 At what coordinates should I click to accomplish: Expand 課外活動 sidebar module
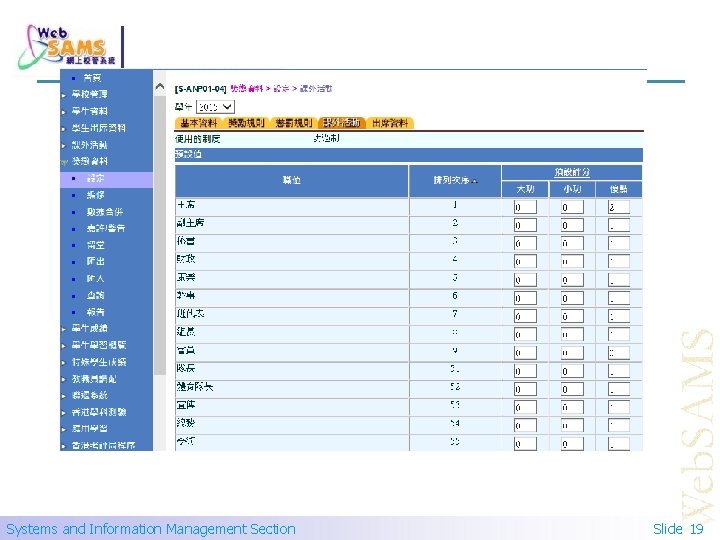pos(90,145)
